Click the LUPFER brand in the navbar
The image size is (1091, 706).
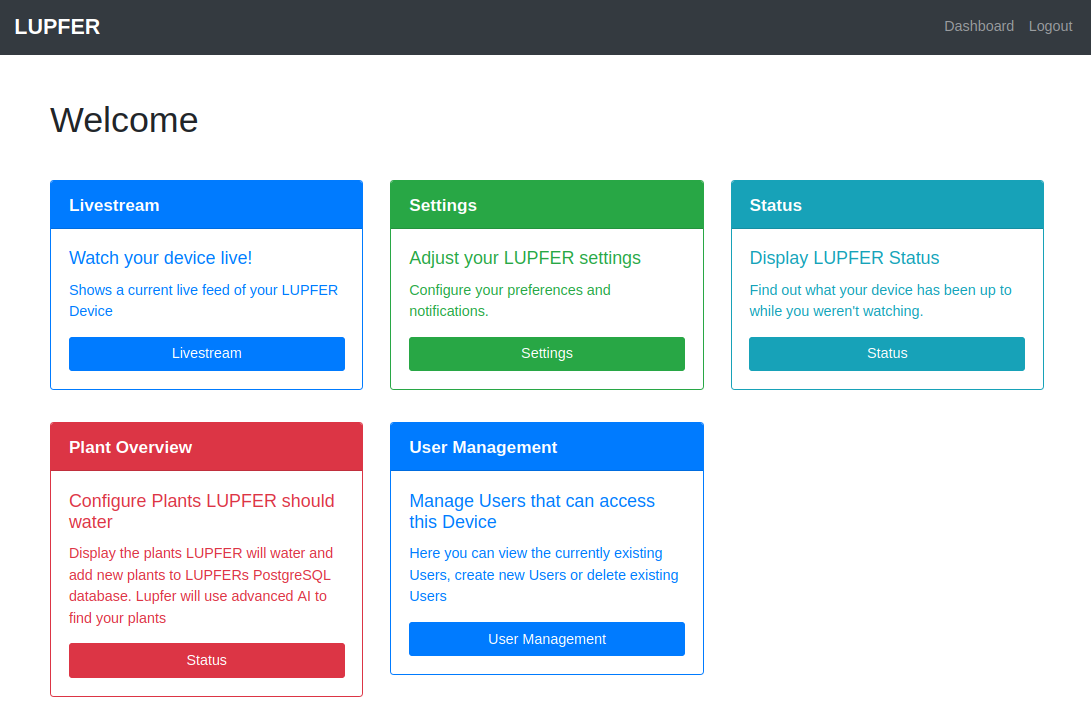57,27
